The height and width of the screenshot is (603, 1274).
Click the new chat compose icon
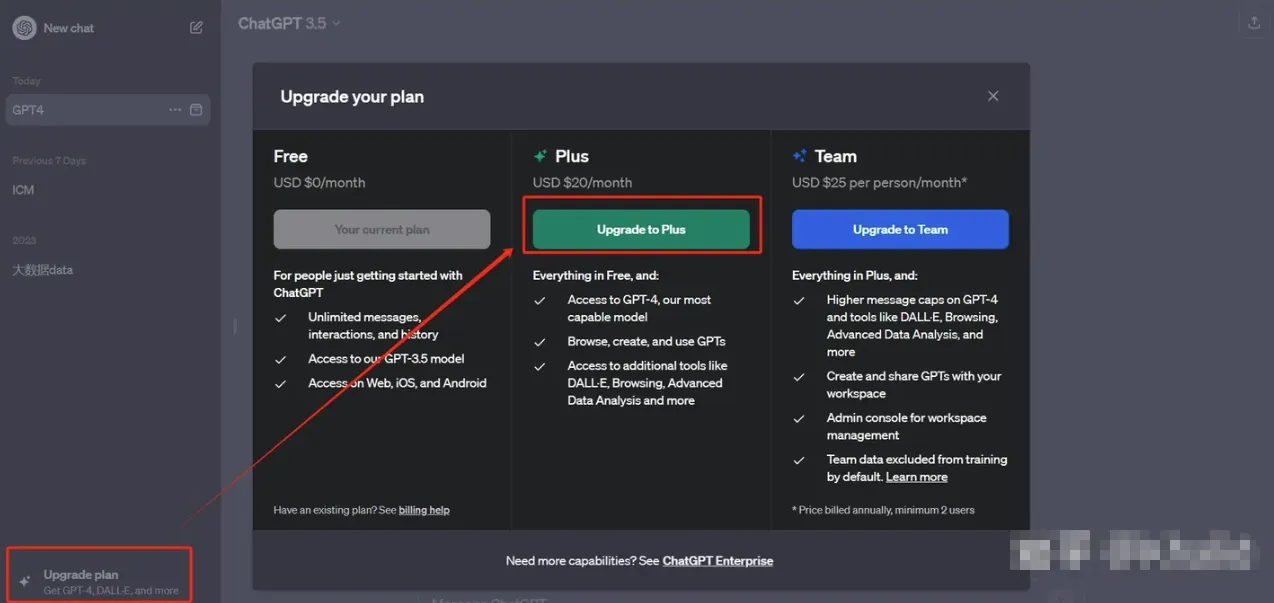coord(196,28)
